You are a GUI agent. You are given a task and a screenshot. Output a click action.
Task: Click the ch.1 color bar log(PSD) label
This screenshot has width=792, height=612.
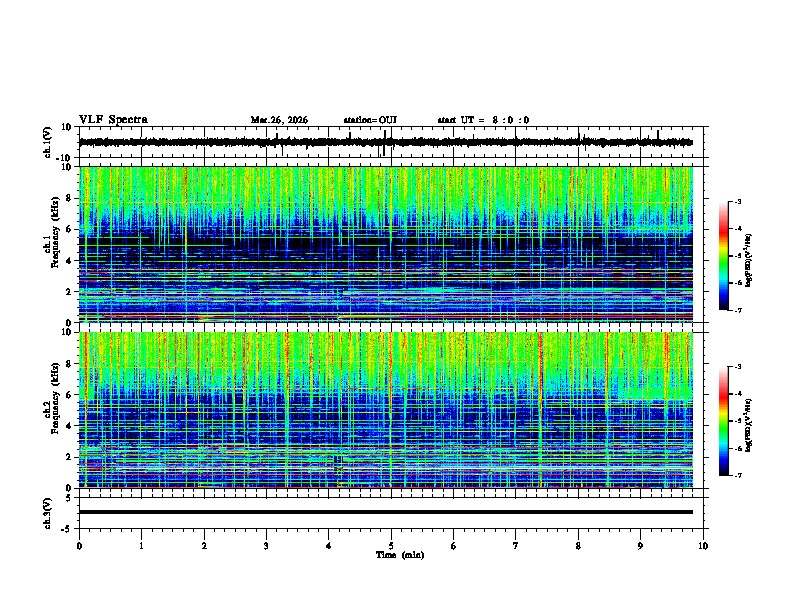point(748,261)
